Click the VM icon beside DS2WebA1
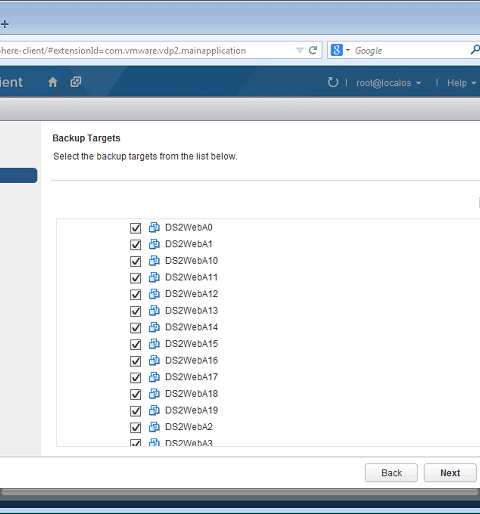Viewport: 480px width, 514px height. point(154,244)
